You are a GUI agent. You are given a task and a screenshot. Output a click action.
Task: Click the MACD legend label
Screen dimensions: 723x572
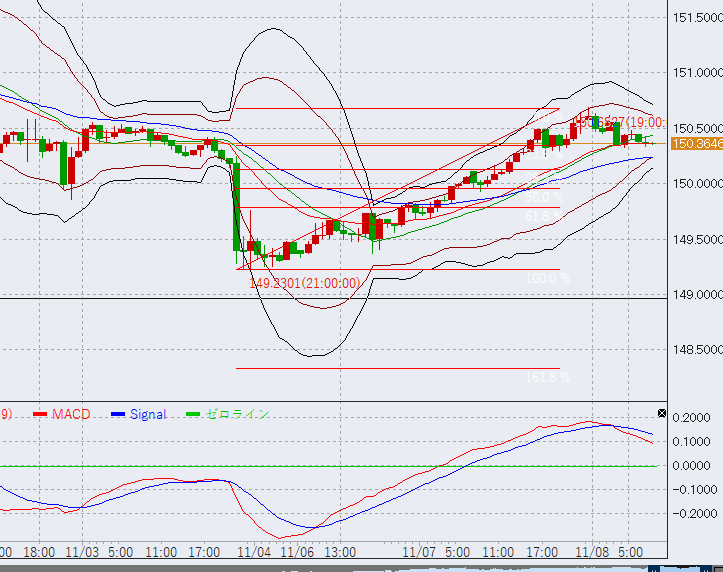point(71,414)
